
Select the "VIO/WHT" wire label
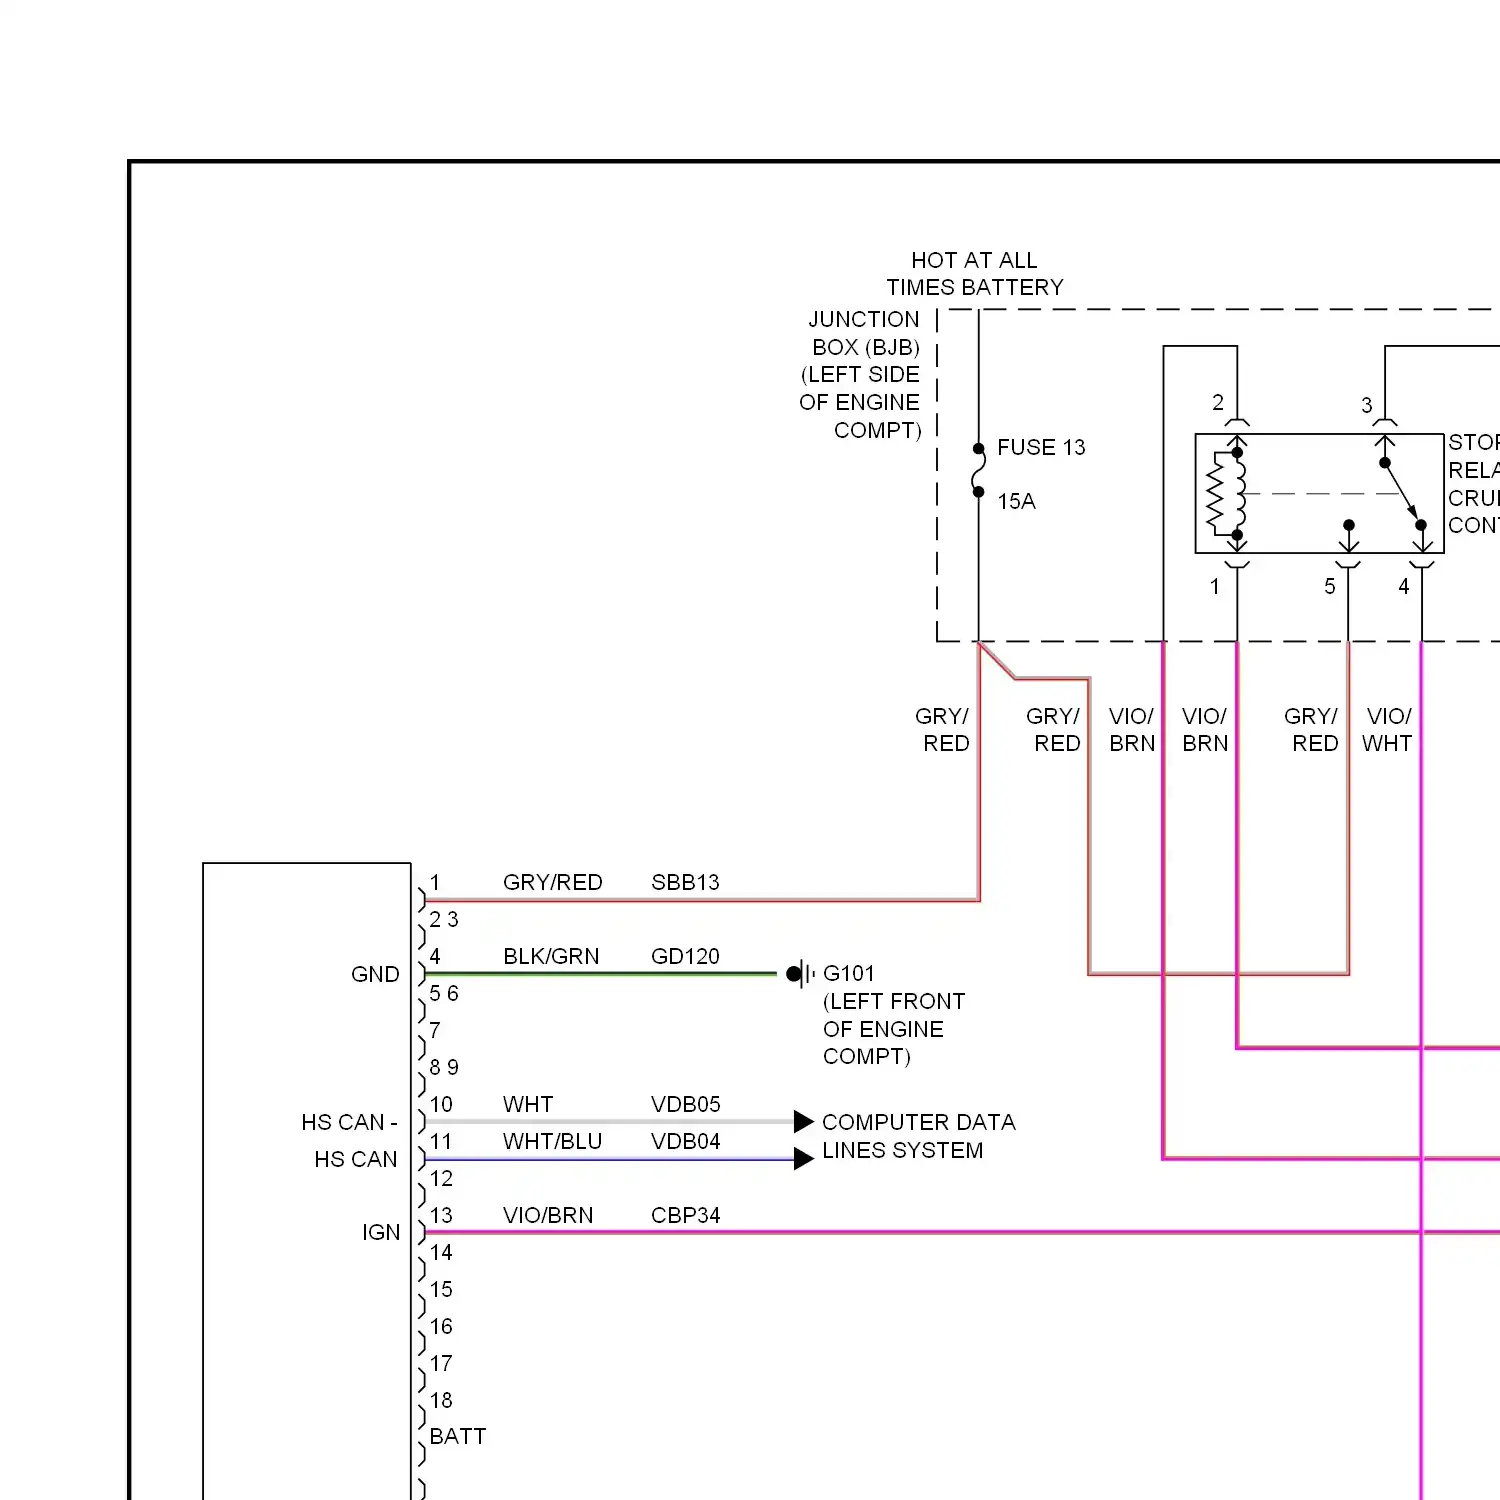1388,730
